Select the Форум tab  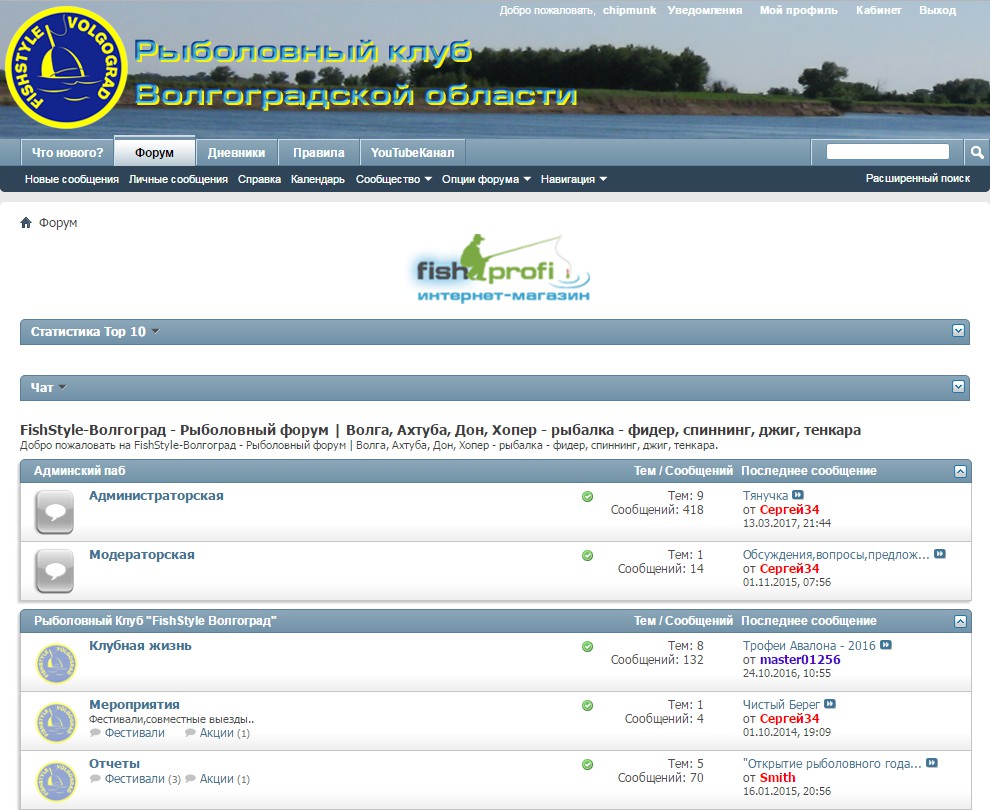[x=154, y=152]
